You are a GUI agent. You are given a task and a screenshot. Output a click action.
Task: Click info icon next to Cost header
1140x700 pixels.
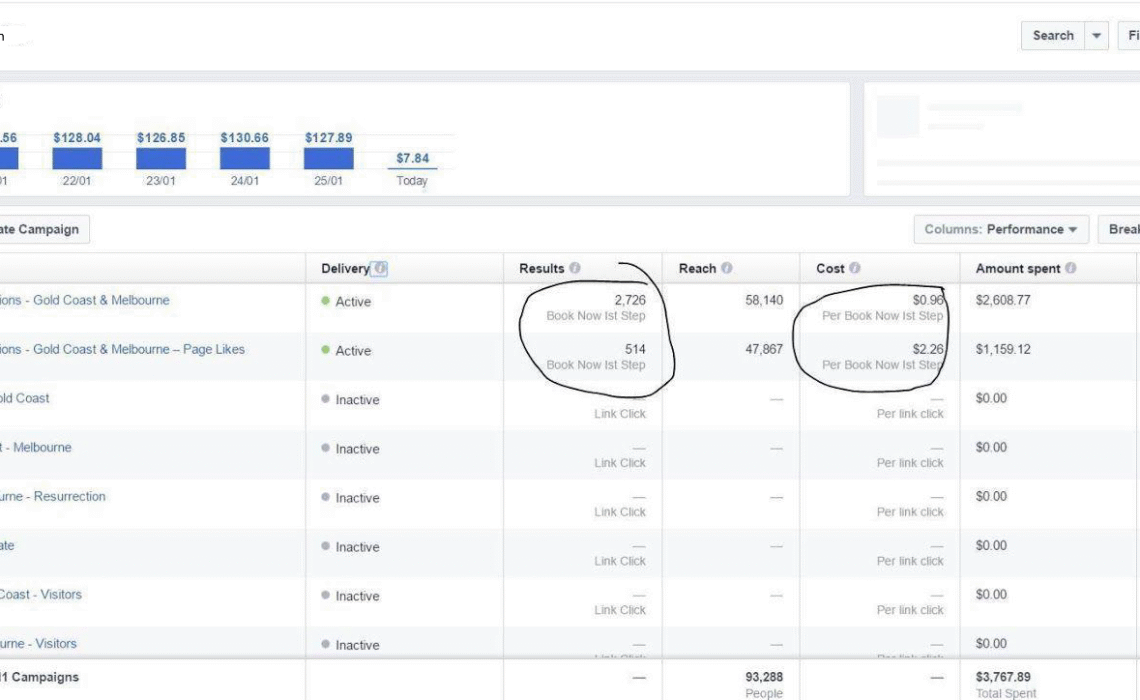[855, 269]
